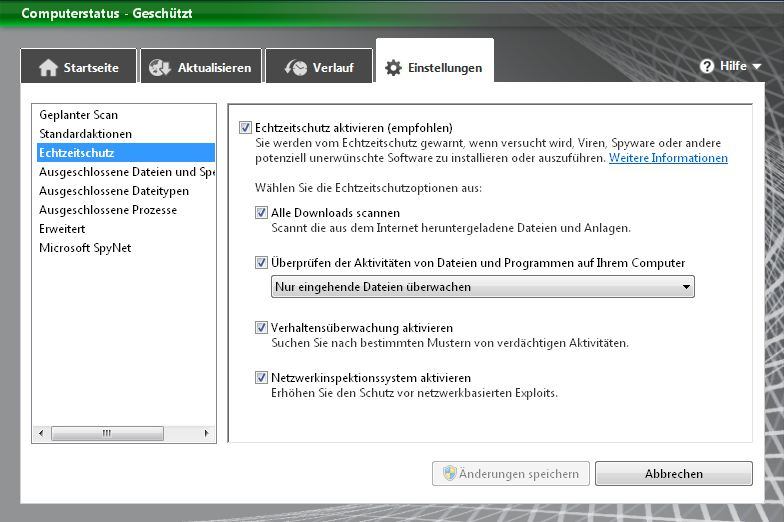784x522 pixels.
Task: Click 'Wählen Sie die Echtzeitschutzoptionen aus' text
Action: point(368,188)
